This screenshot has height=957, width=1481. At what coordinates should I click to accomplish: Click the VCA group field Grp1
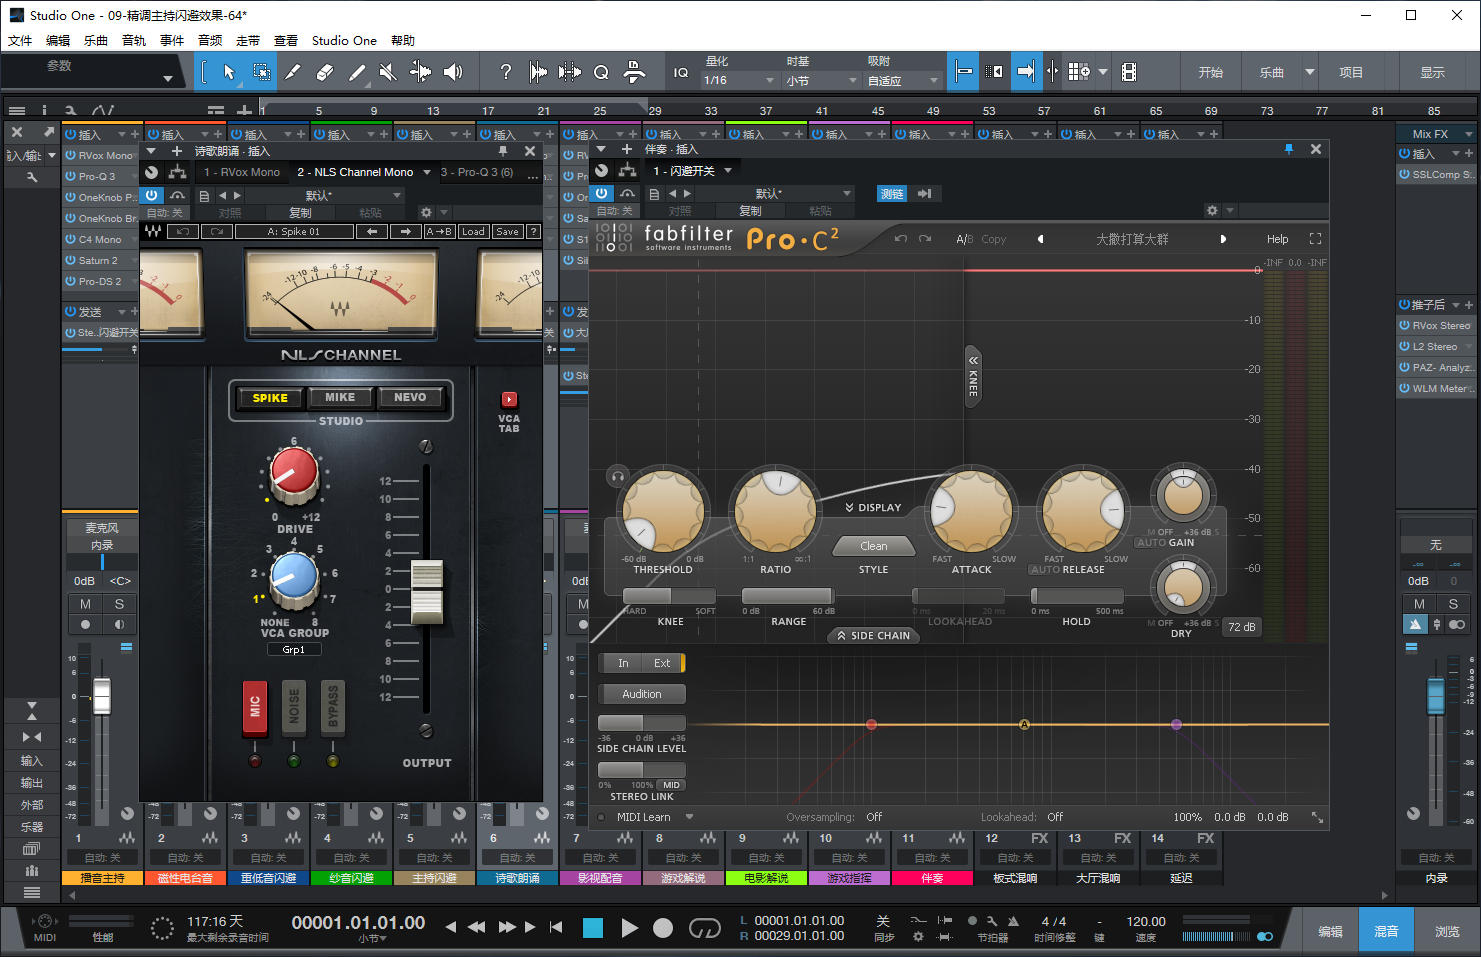point(294,649)
